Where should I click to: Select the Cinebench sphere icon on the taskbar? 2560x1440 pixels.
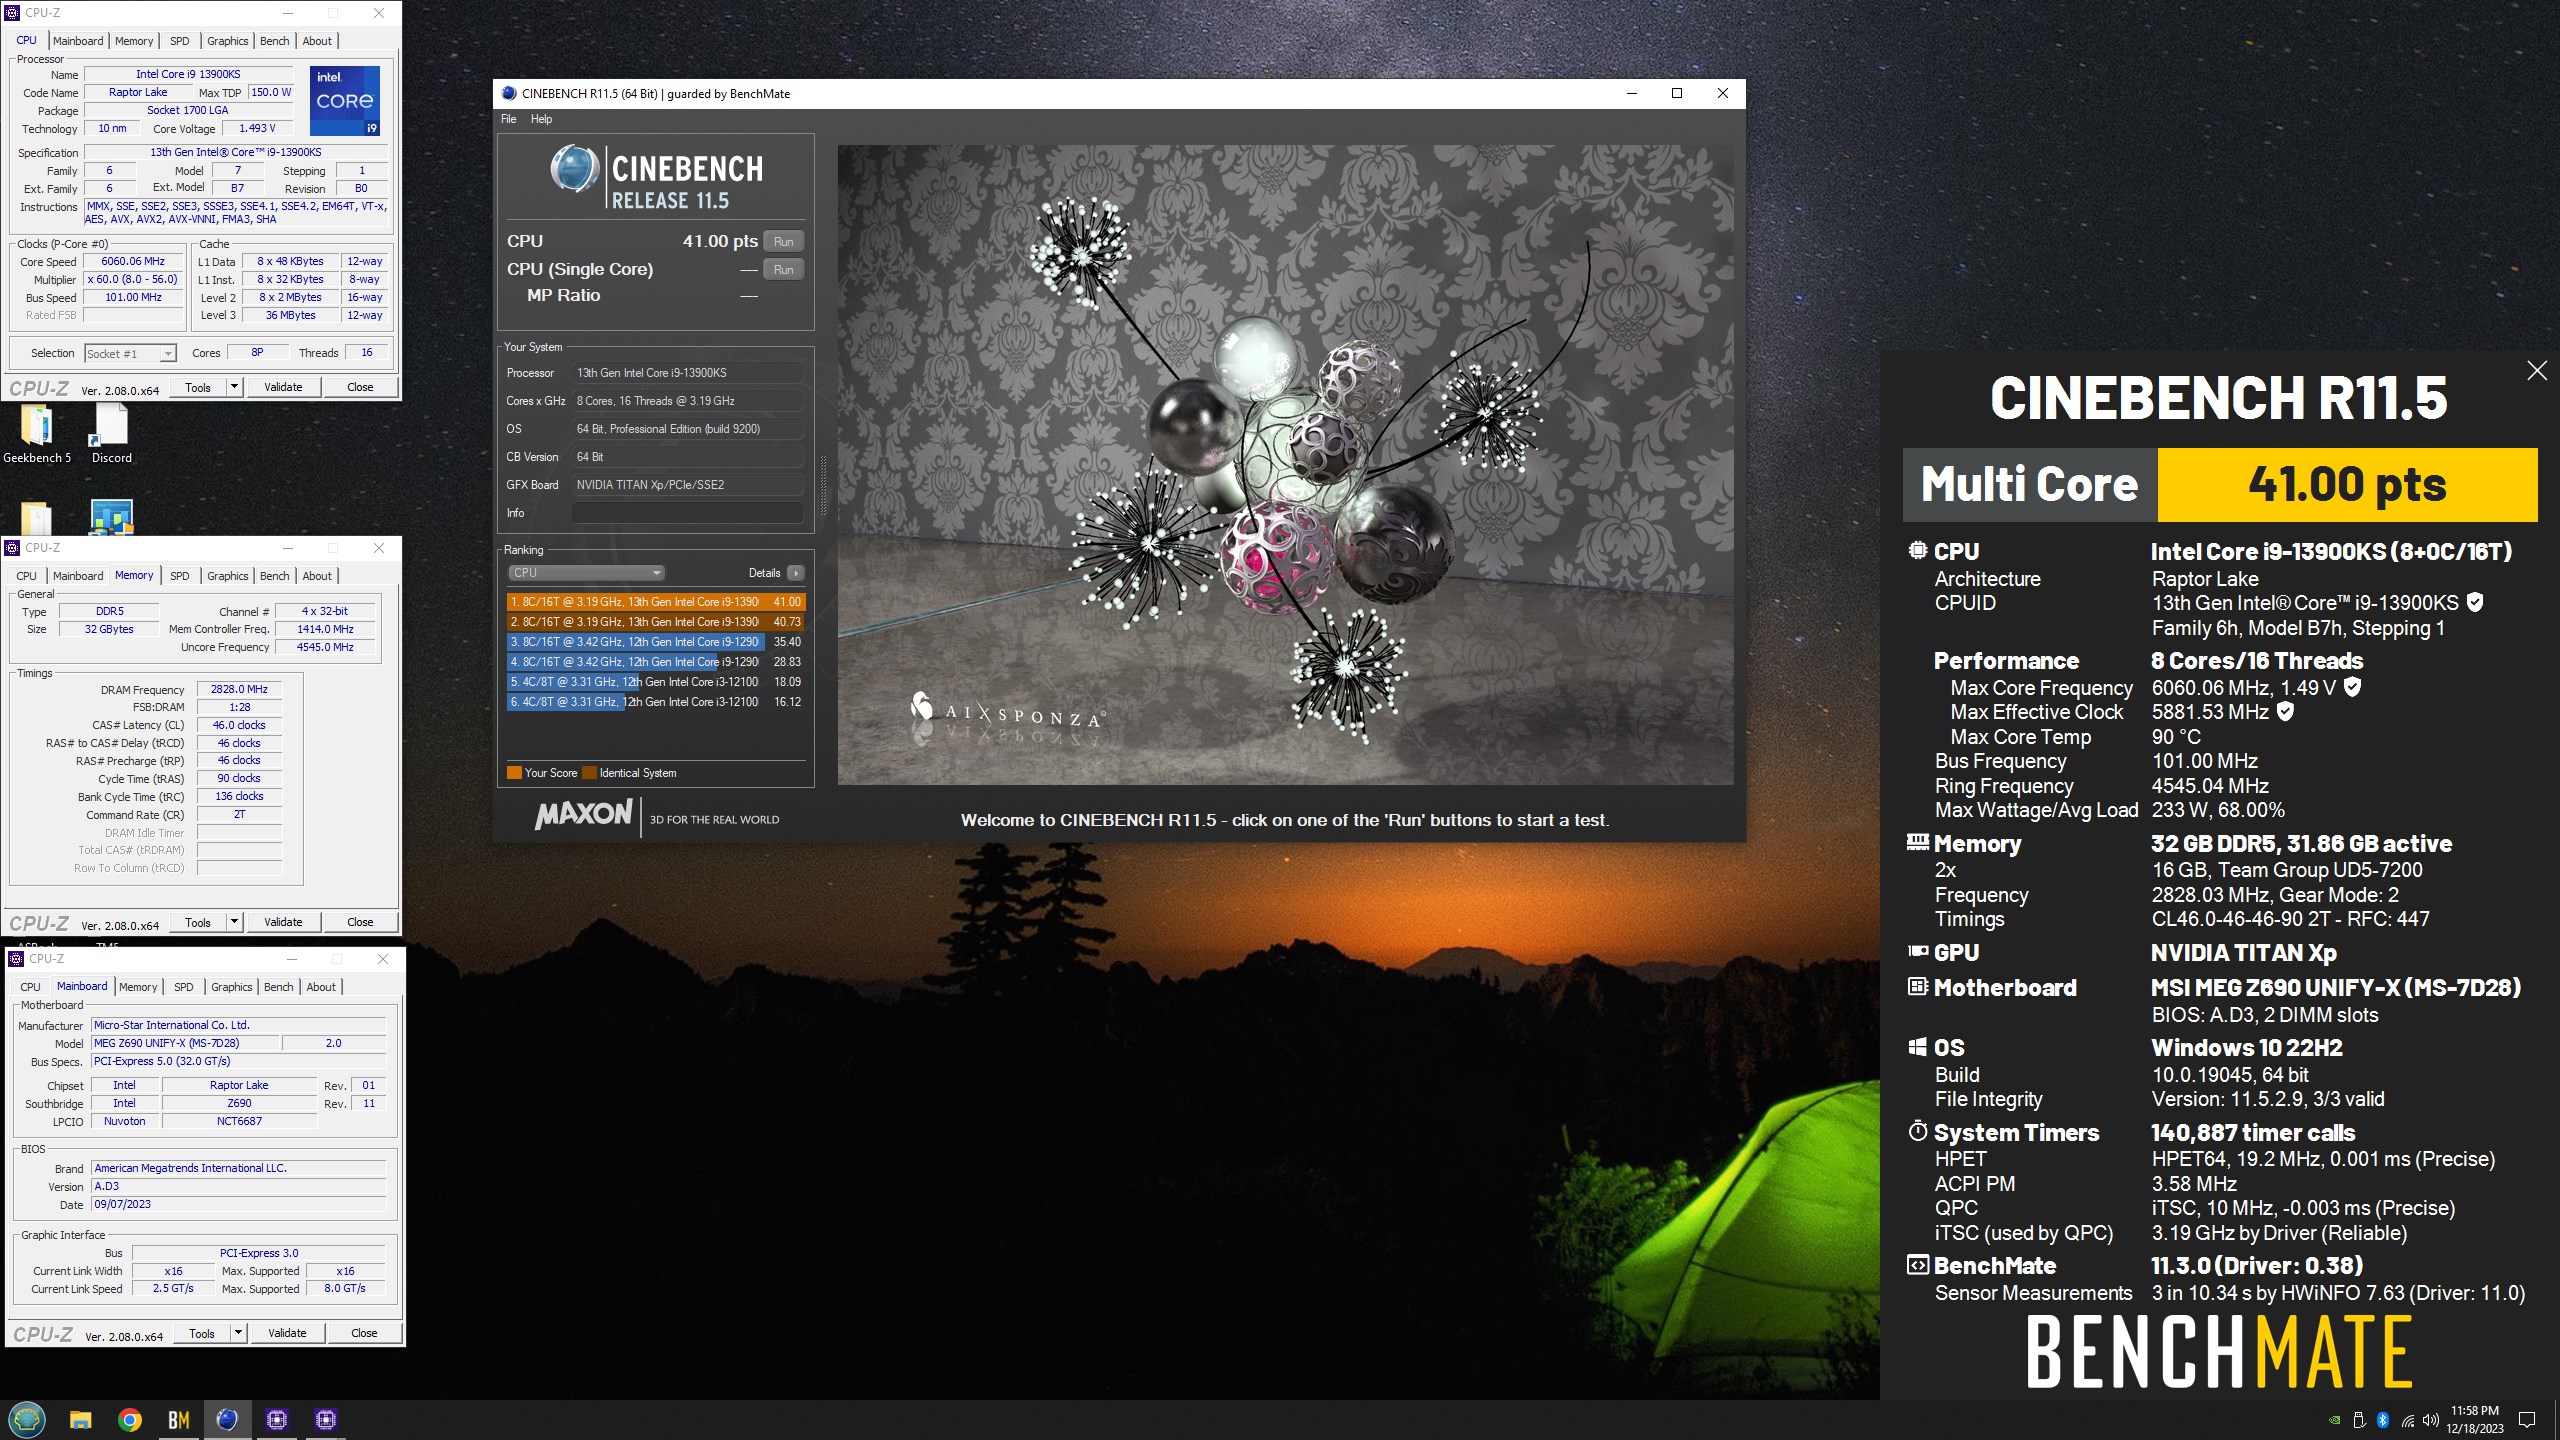coord(227,1419)
